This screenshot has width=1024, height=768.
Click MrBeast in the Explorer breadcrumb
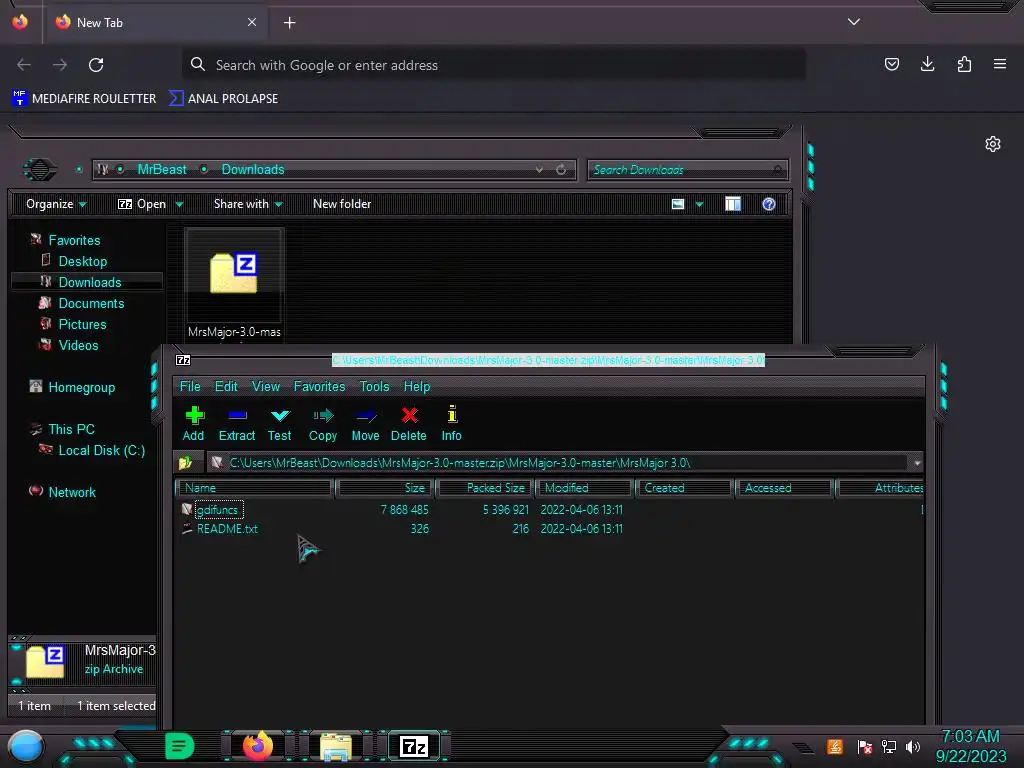[162, 170]
